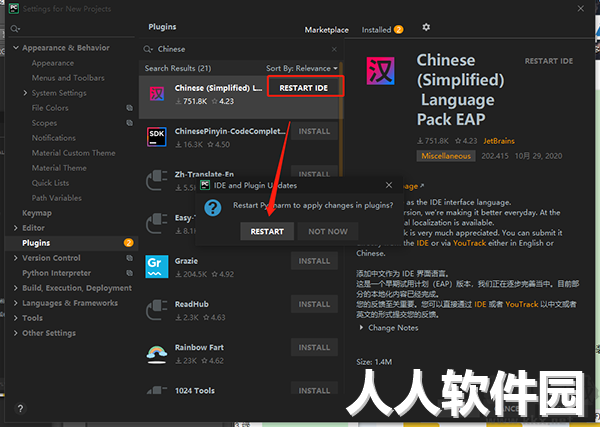This screenshot has width=600, height=427.
Task: Click the Version Control project-level icon
Action: click(x=130, y=258)
